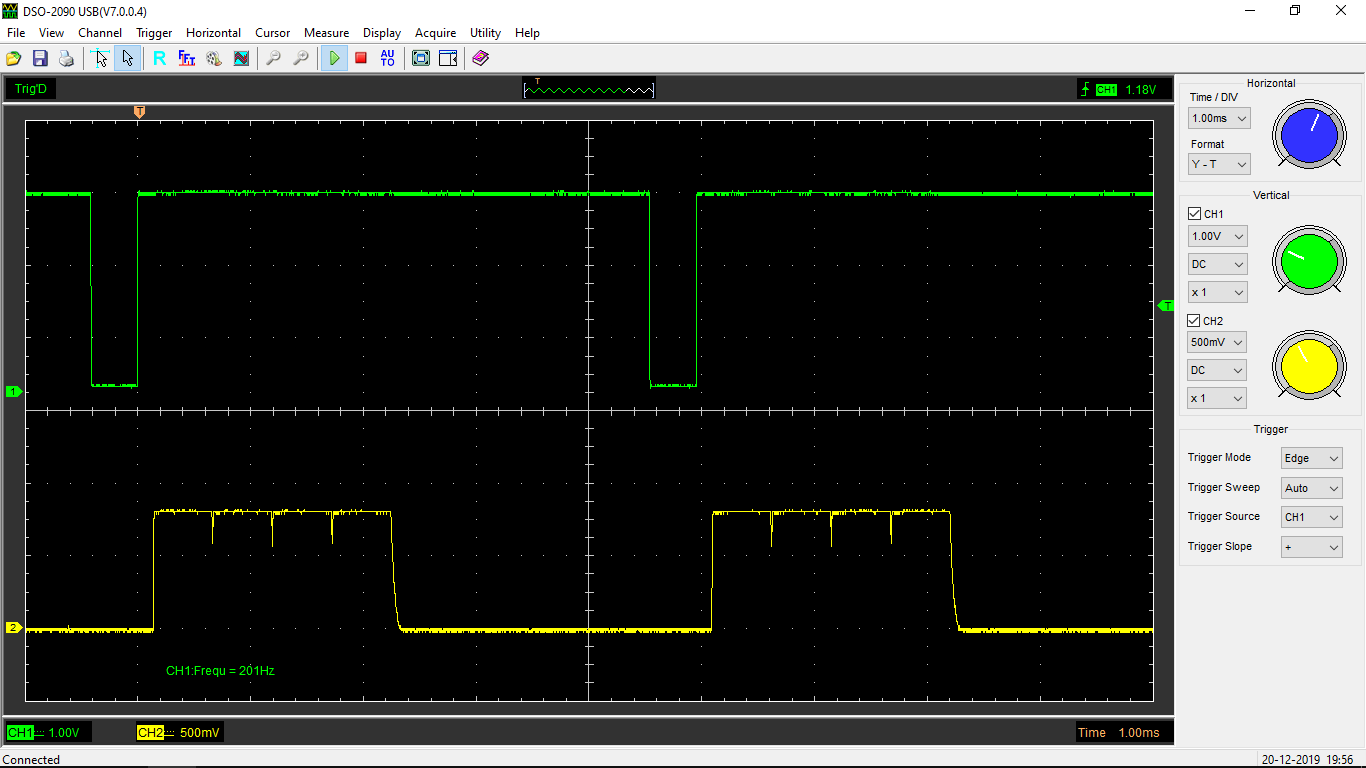Click the yellow CH2 vertical knob
Viewport: 1366px width, 768px height.
[x=1309, y=367]
